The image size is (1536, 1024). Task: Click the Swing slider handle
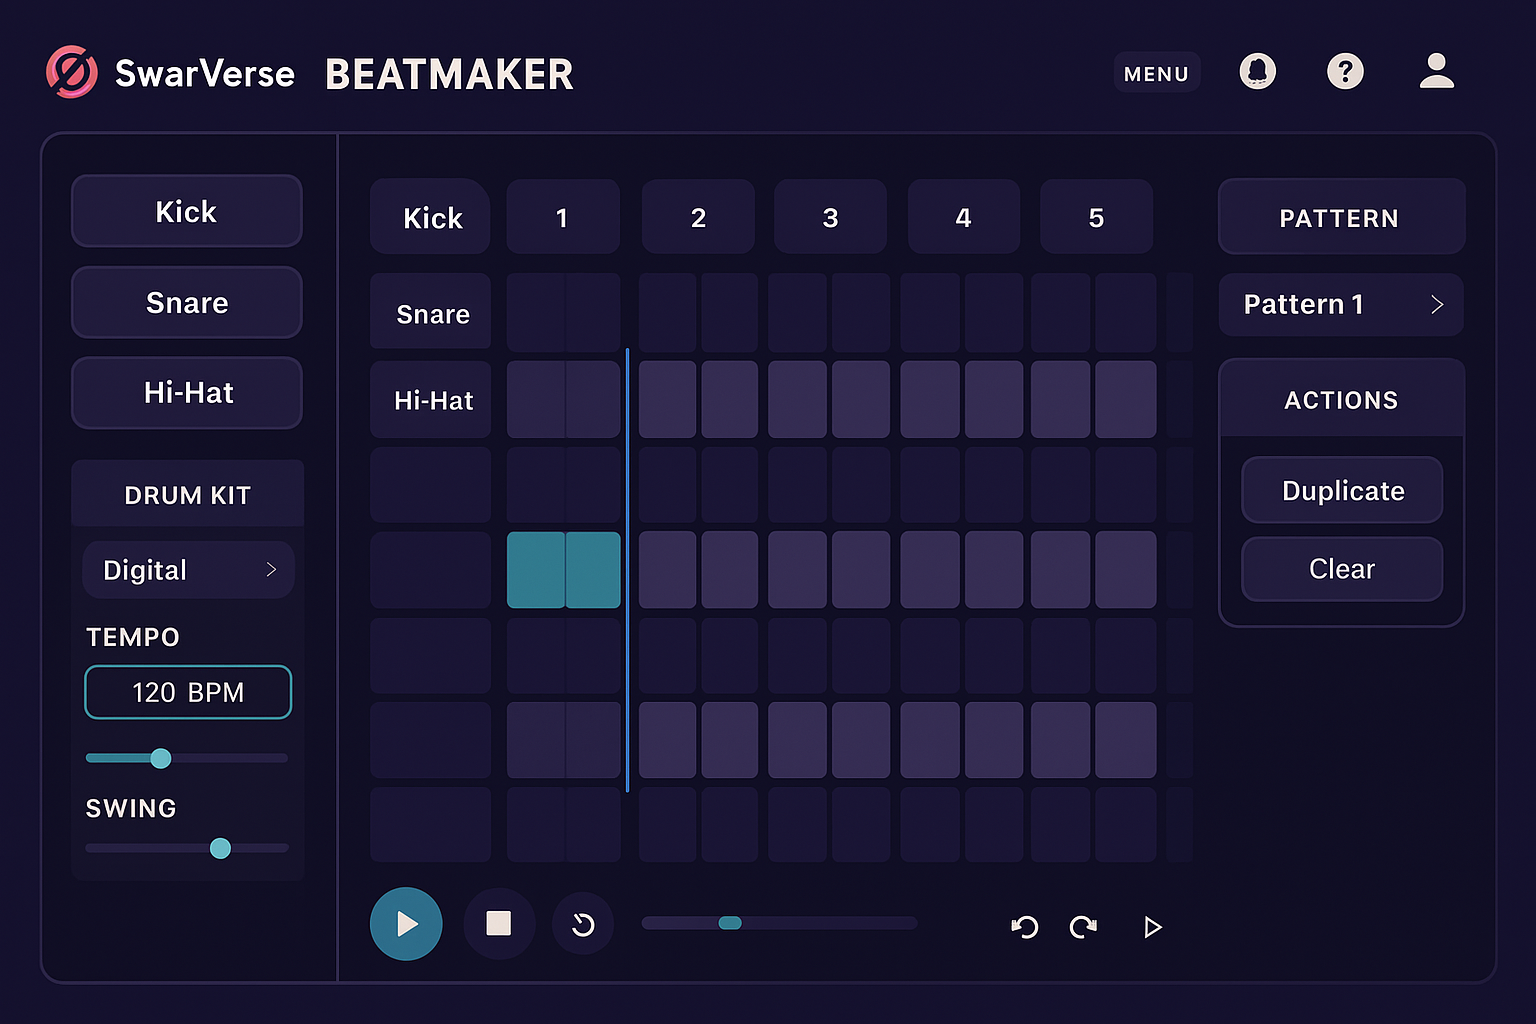pyautogui.click(x=220, y=848)
